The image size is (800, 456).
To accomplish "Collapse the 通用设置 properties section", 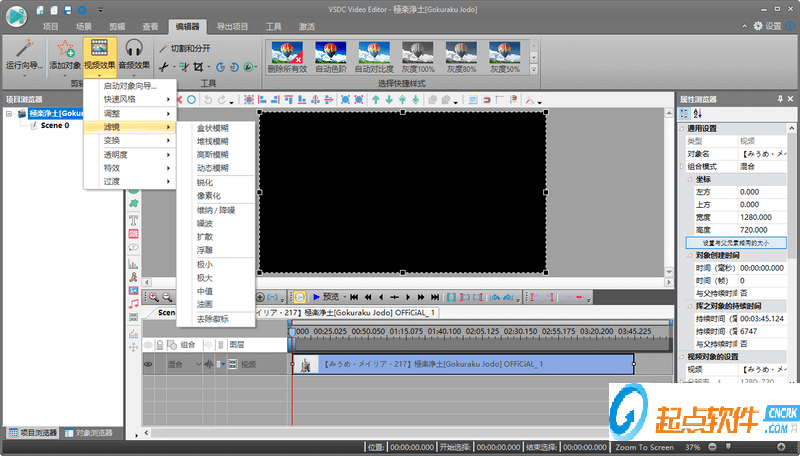I will (x=682, y=129).
